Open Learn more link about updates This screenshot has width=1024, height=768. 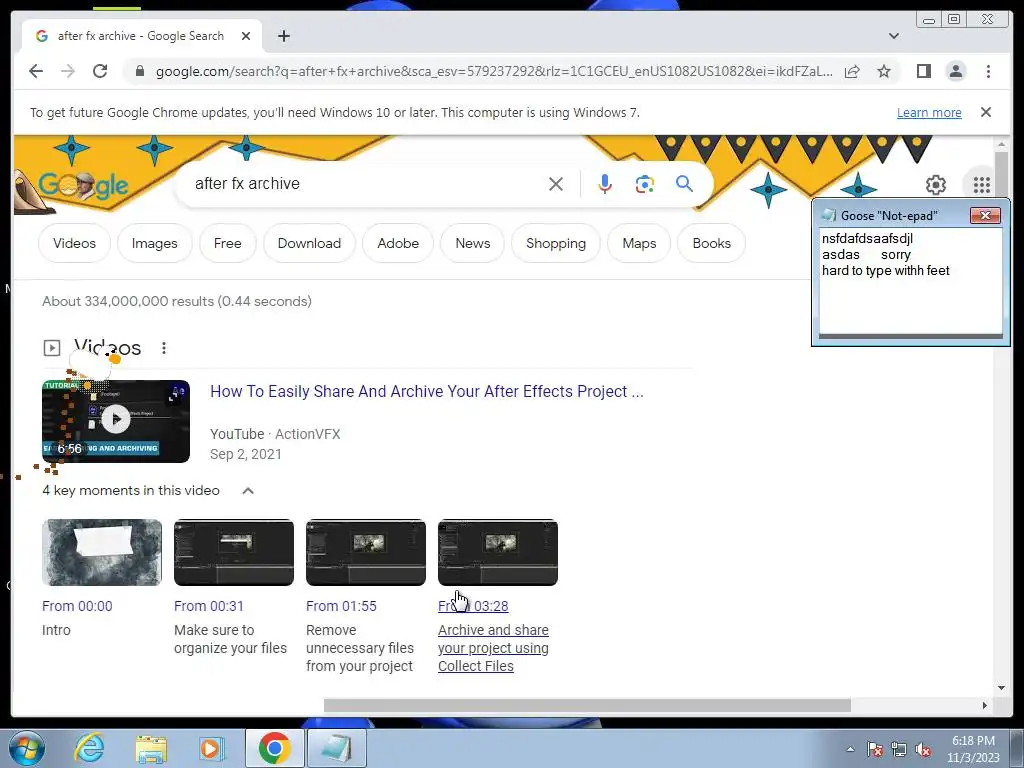pyautogui.click(x=929, y=112)
